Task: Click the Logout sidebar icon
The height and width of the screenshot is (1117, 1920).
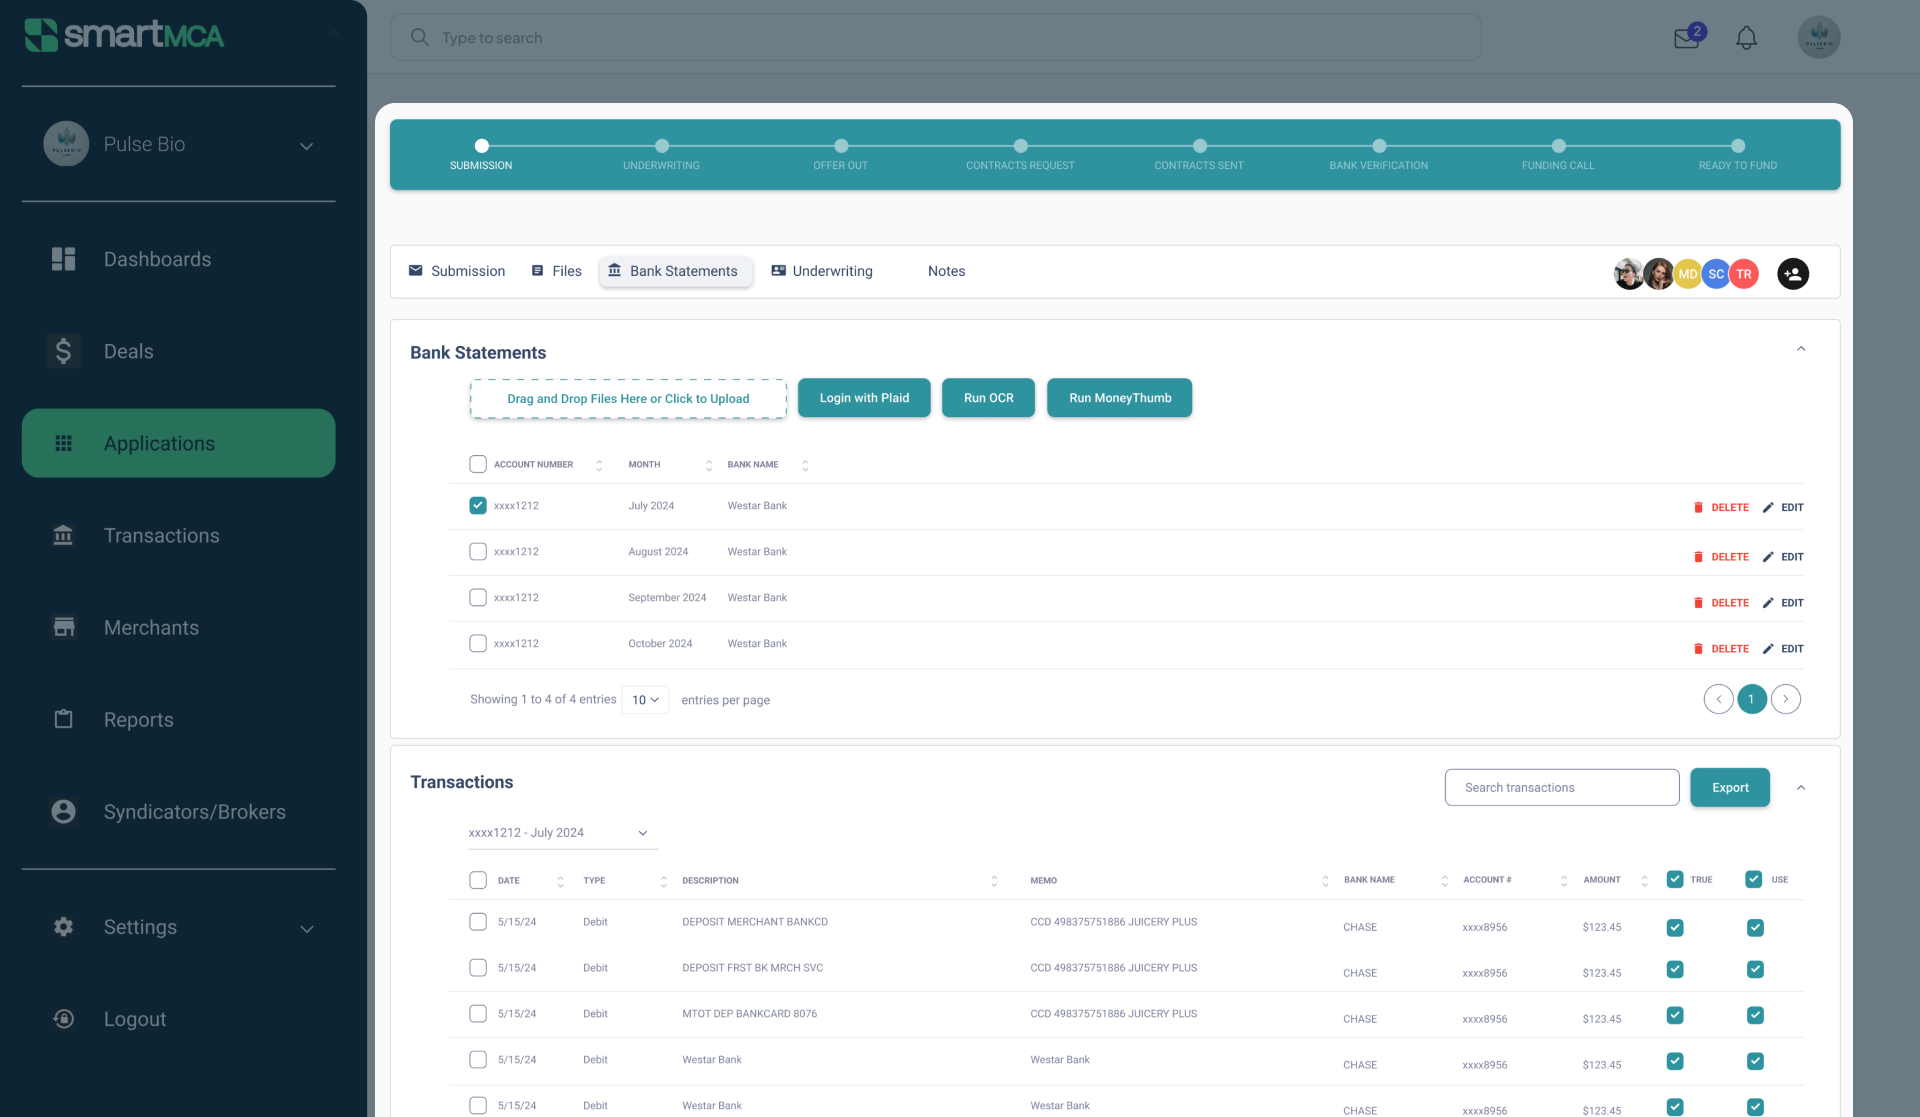Action: pyautogui.click(x=64, y=1019)
